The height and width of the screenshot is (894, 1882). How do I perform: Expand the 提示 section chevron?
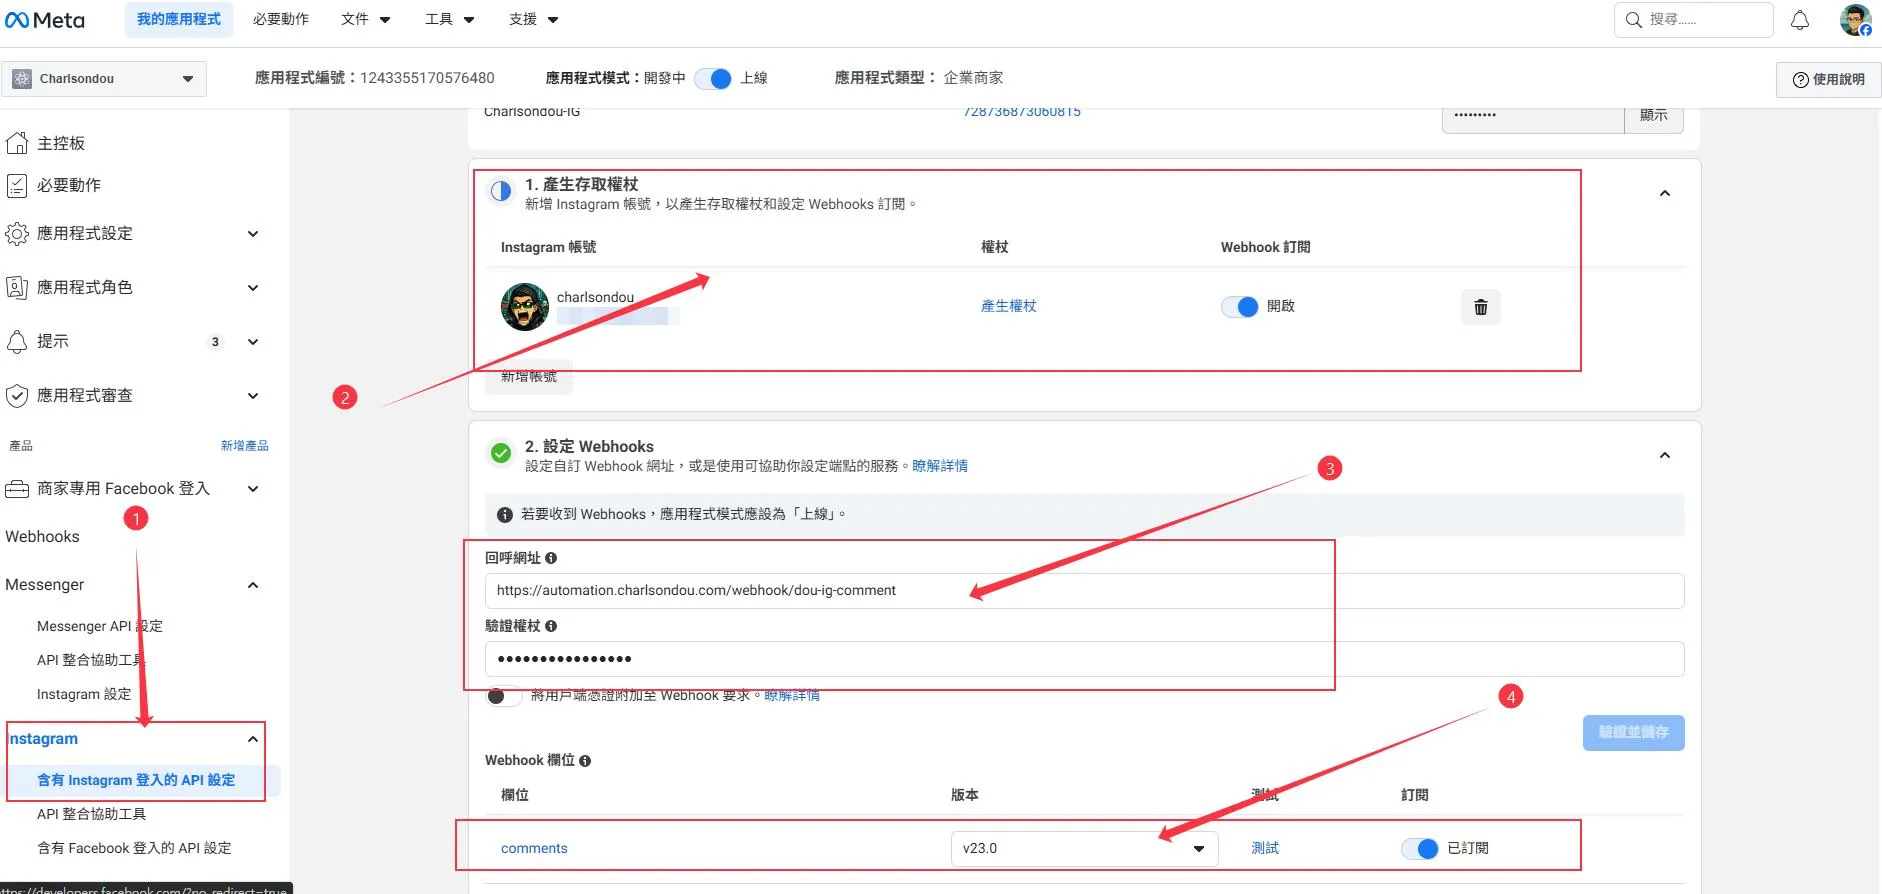coord(253,342)
